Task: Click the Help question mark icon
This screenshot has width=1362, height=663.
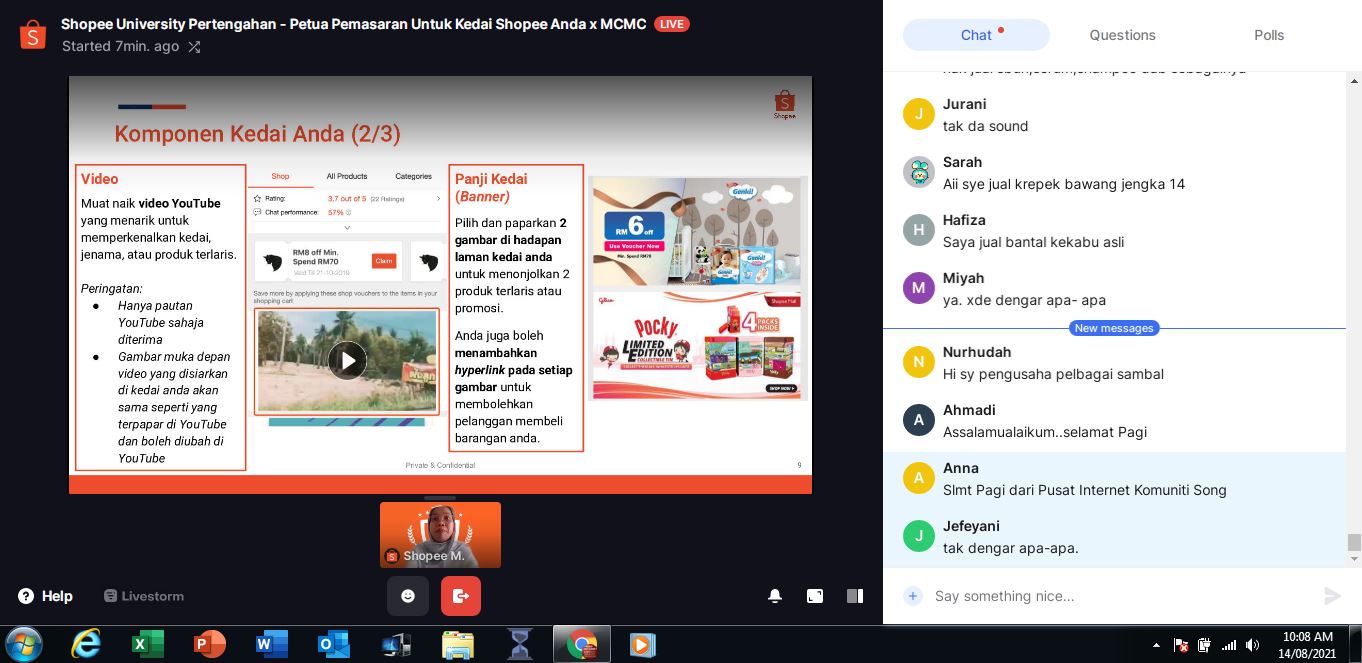Action: click(x=26, y=596)
